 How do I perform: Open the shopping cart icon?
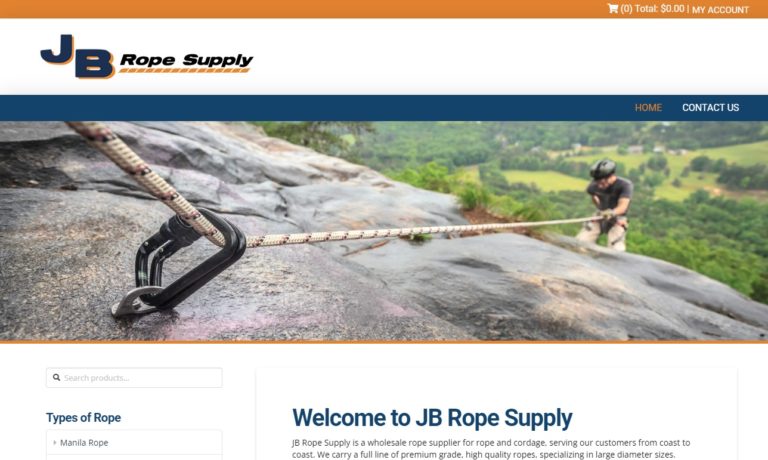pyautogui.click(x=612, y=8)
